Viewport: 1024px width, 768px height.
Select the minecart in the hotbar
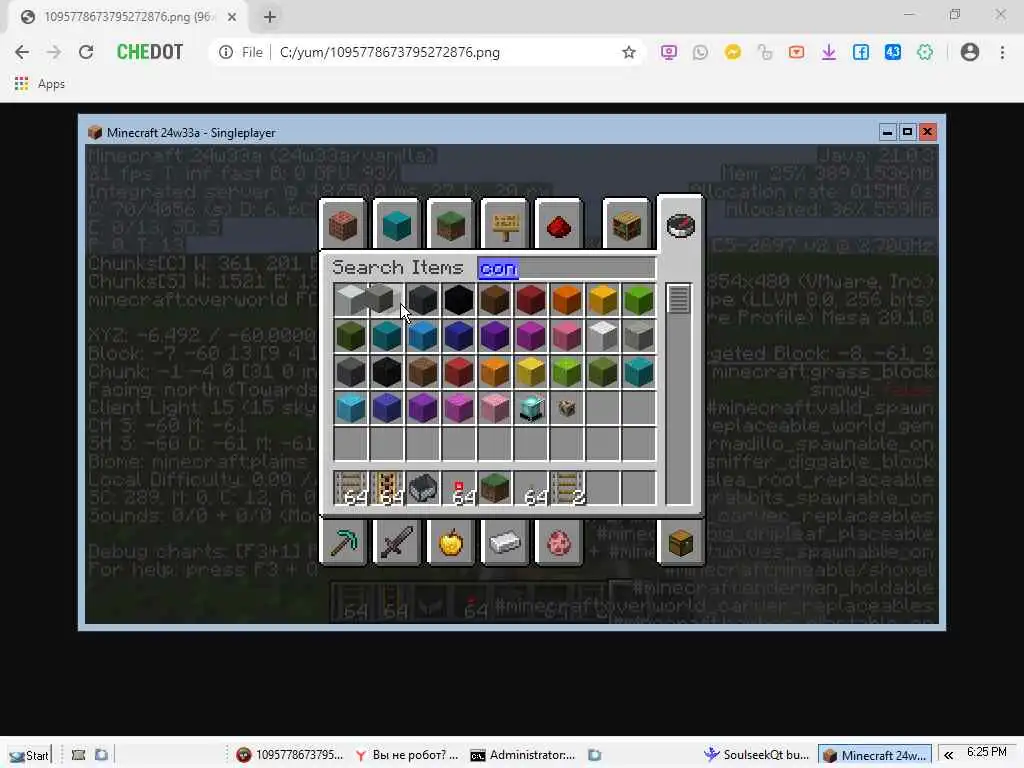pyautogui.click(x=423, y=488)
